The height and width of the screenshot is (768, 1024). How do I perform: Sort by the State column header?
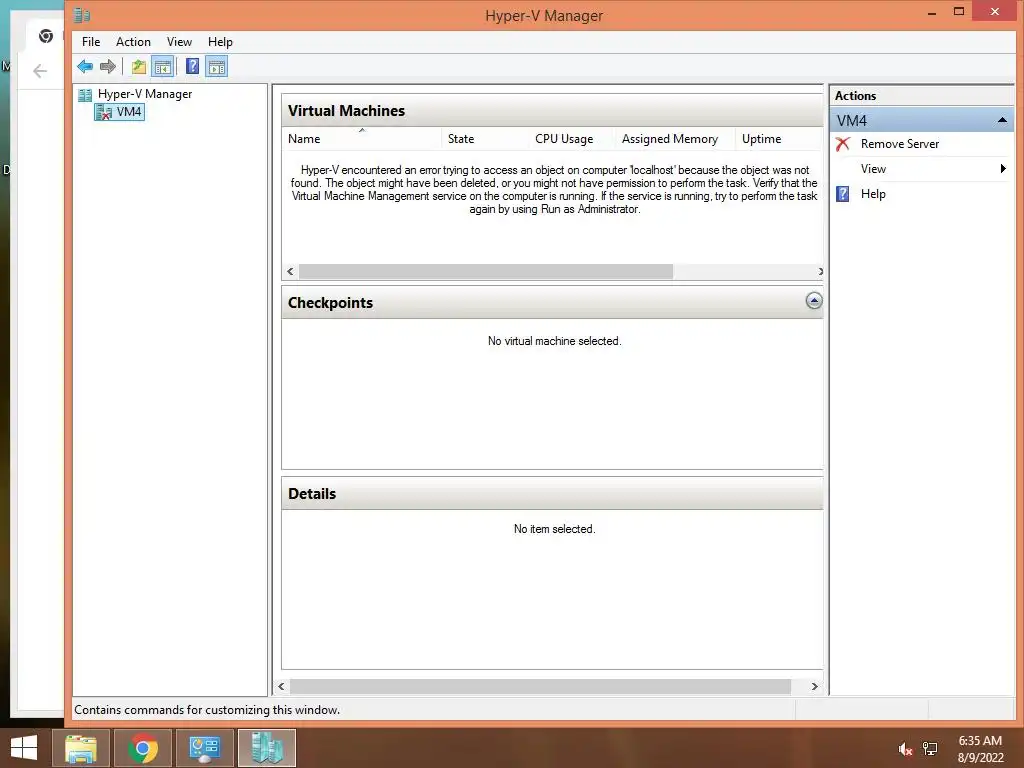486,138
